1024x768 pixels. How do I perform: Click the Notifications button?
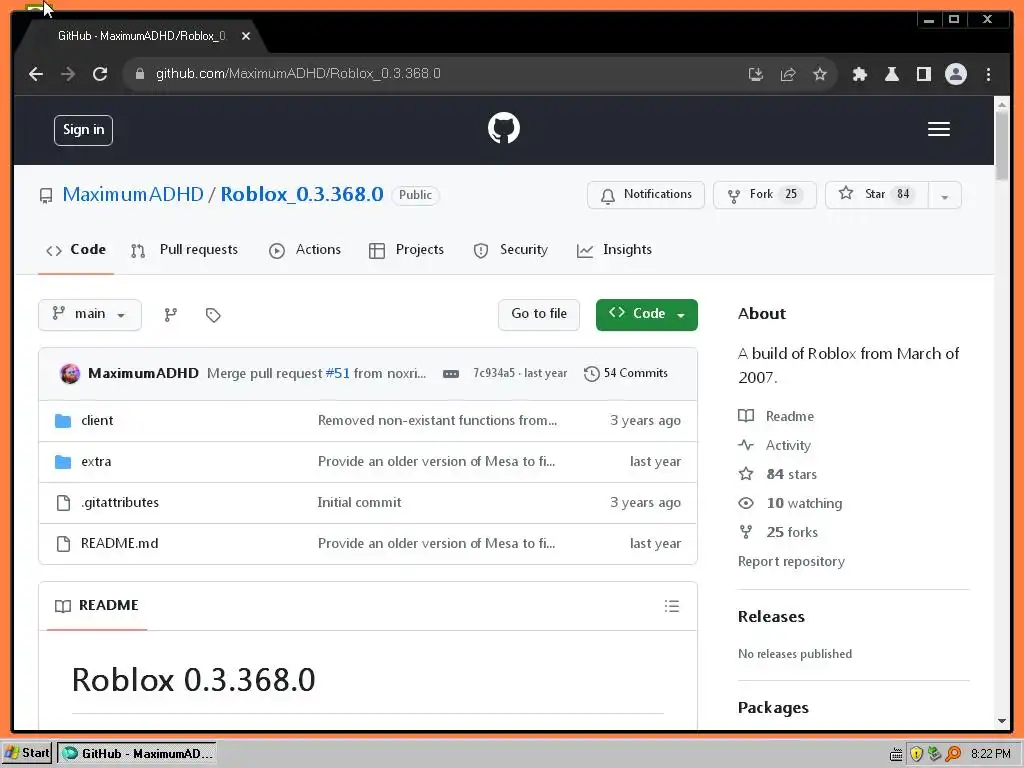[646, 195]
